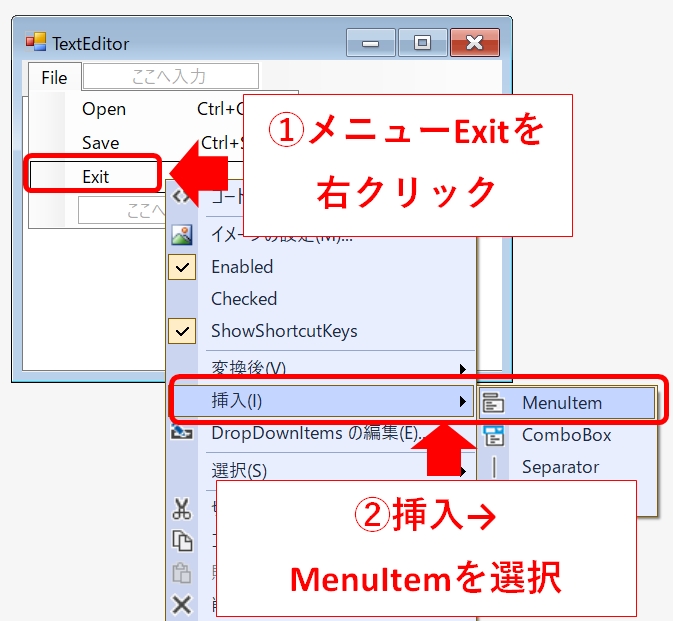
Task: Select the Open menu item
Action: [x=104, y=109]
